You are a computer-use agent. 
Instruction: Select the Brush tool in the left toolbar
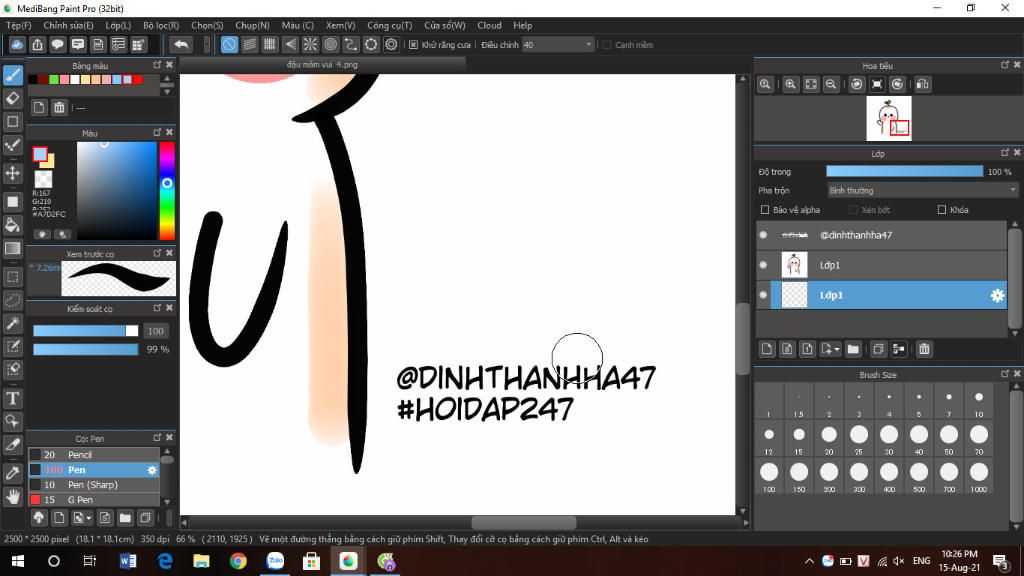pos(13,75)
